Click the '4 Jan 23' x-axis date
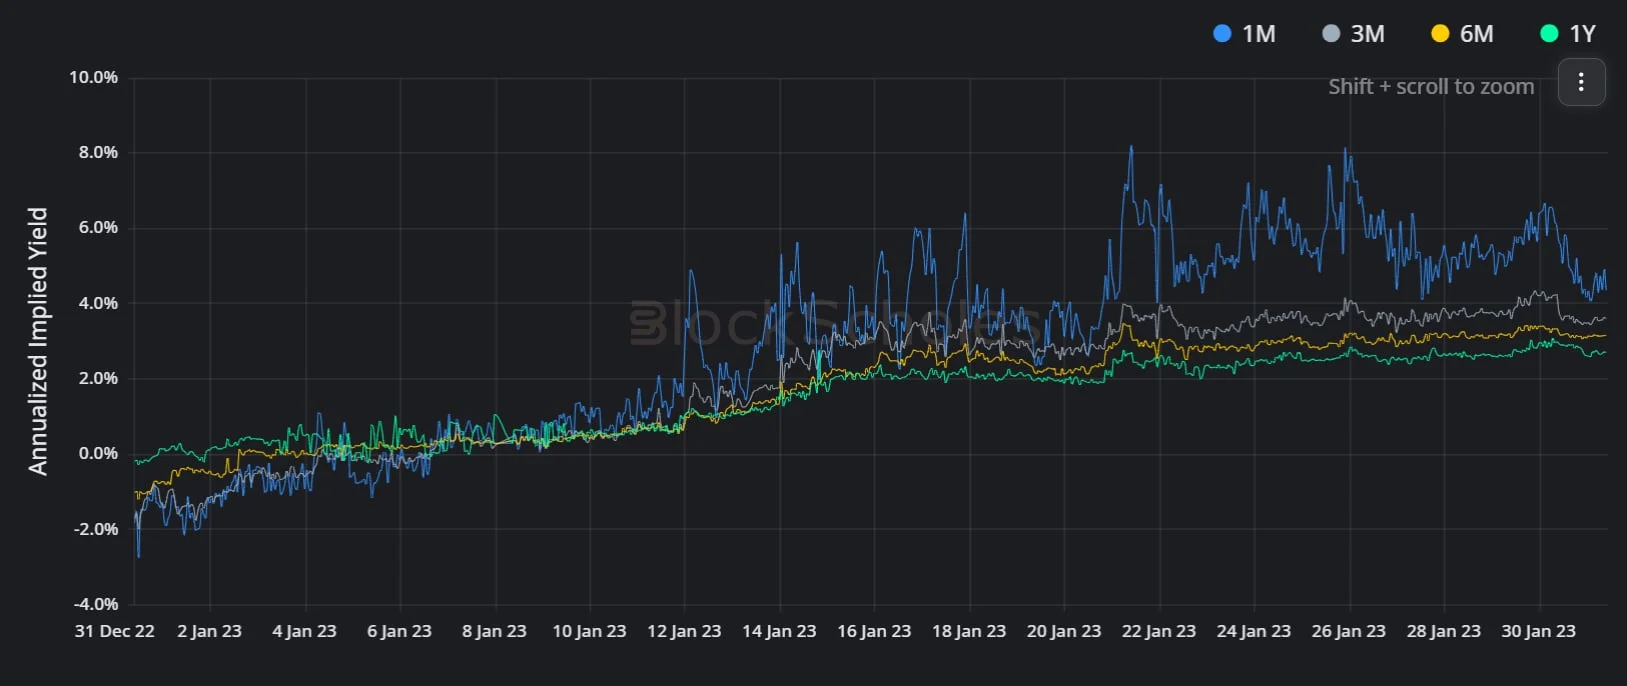Screen dimensions: 1627x686 coord(304,632)
